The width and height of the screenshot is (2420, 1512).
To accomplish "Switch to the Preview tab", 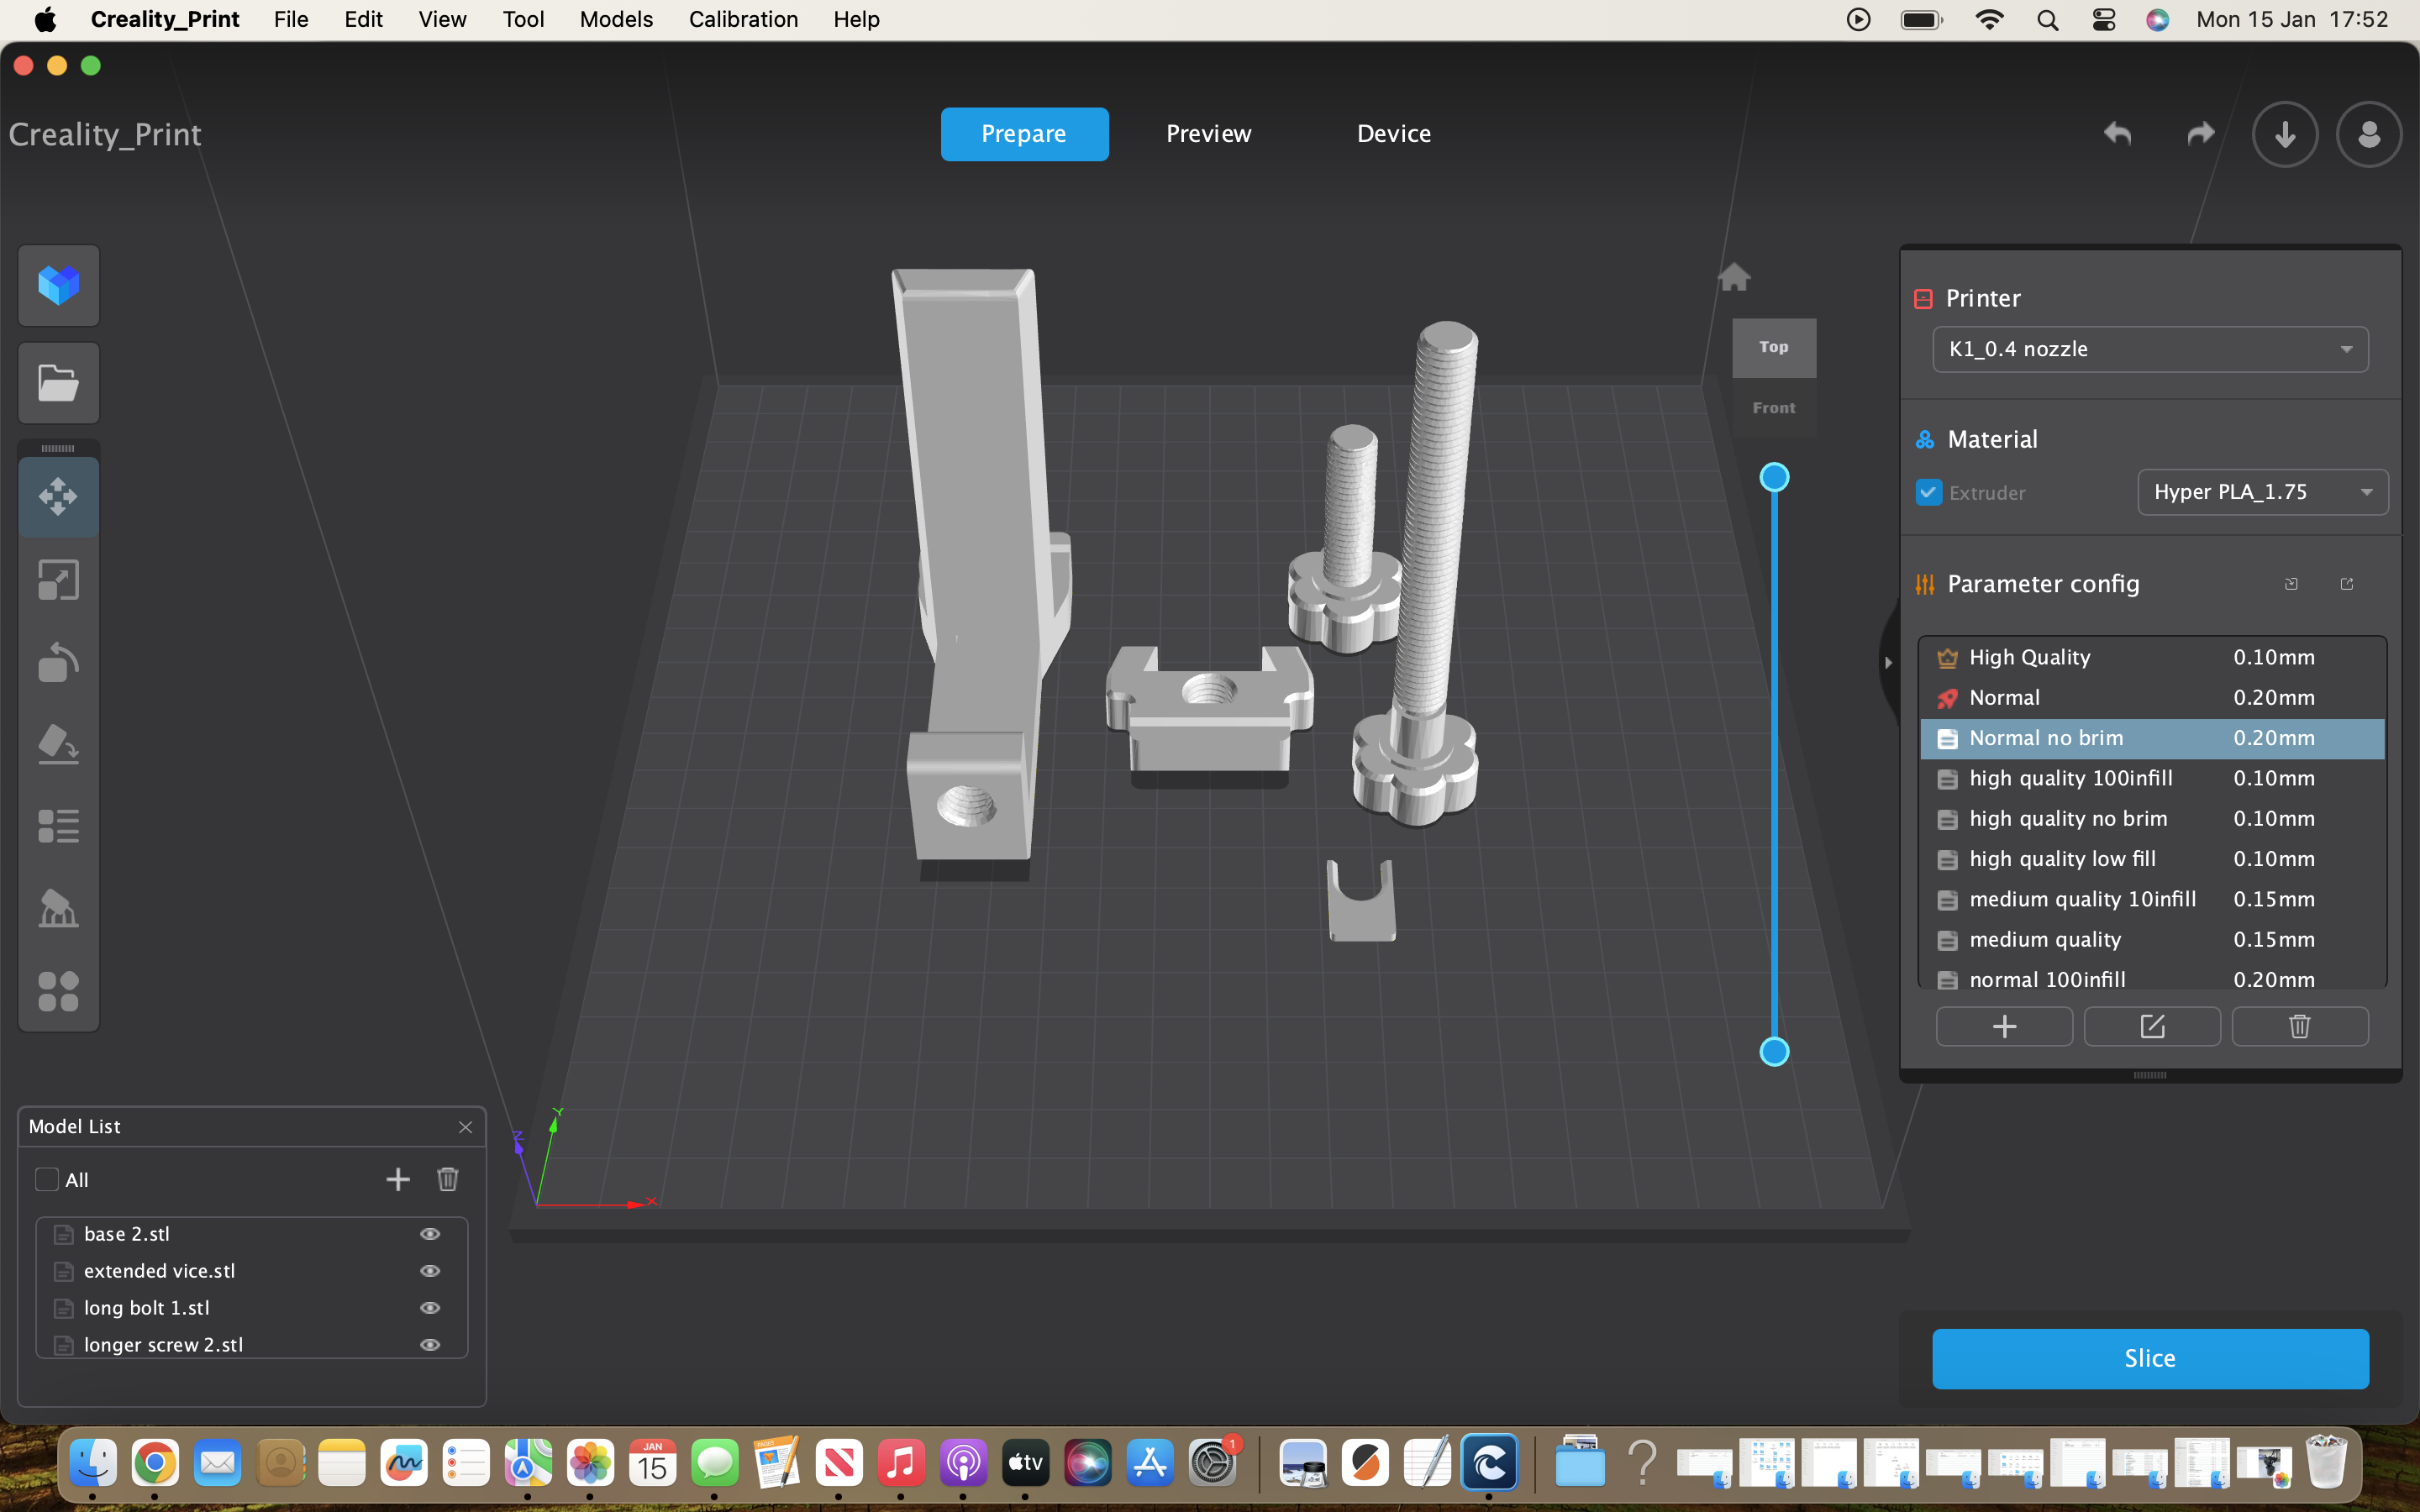I will 1208,133.
